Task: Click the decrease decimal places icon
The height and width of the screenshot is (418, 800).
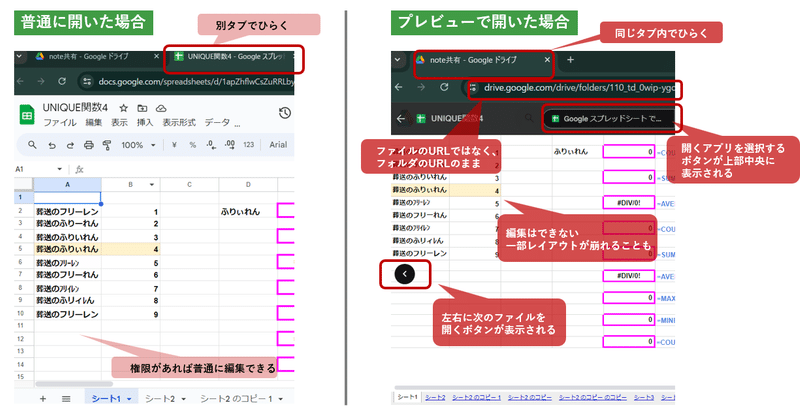Action: pyautogui.click(x=211, y=145)
